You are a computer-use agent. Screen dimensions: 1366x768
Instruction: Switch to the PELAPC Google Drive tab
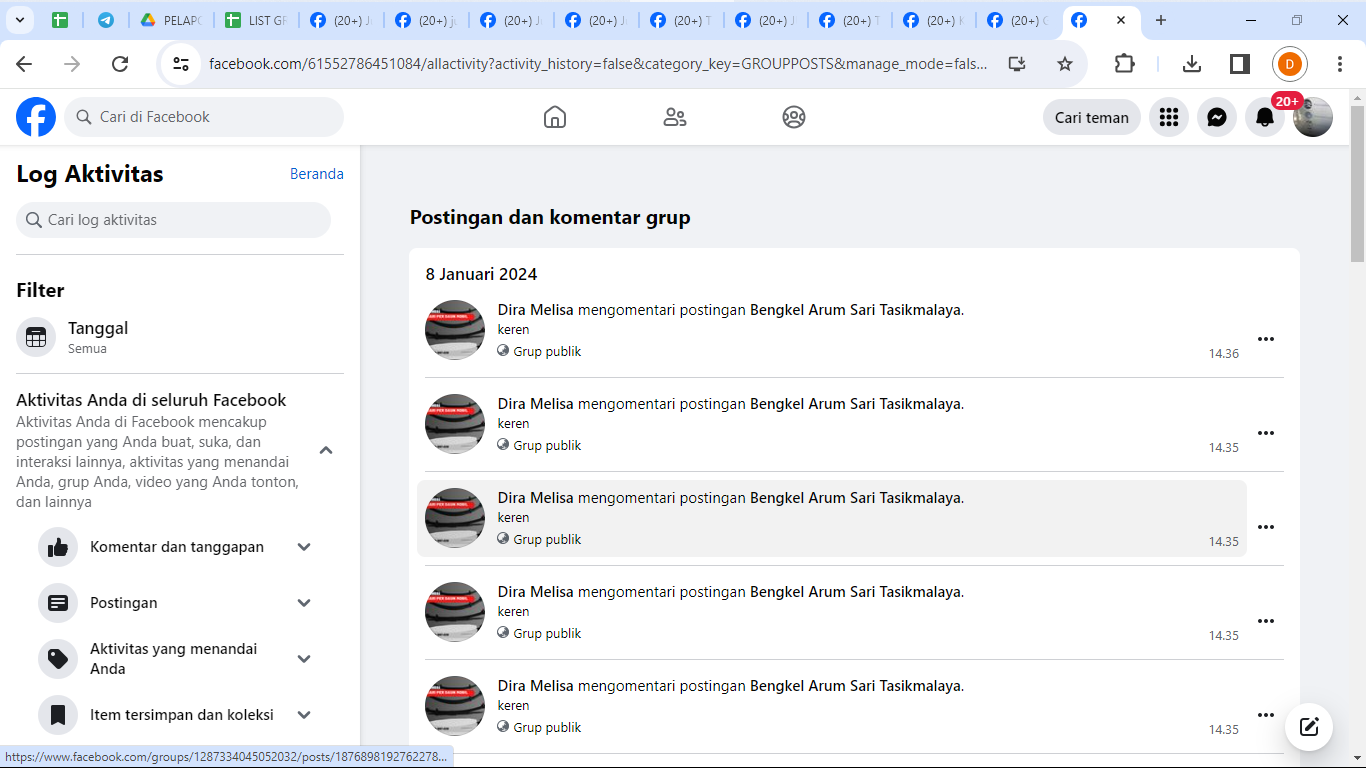(x=170, y=20)
